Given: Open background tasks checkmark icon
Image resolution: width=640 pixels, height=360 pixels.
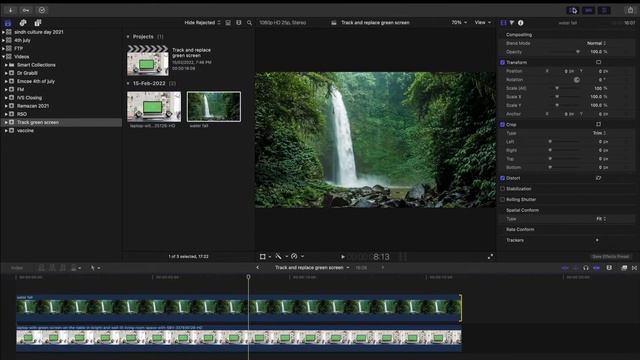Looking at the screenshot, I should click(x=42, y=10).
